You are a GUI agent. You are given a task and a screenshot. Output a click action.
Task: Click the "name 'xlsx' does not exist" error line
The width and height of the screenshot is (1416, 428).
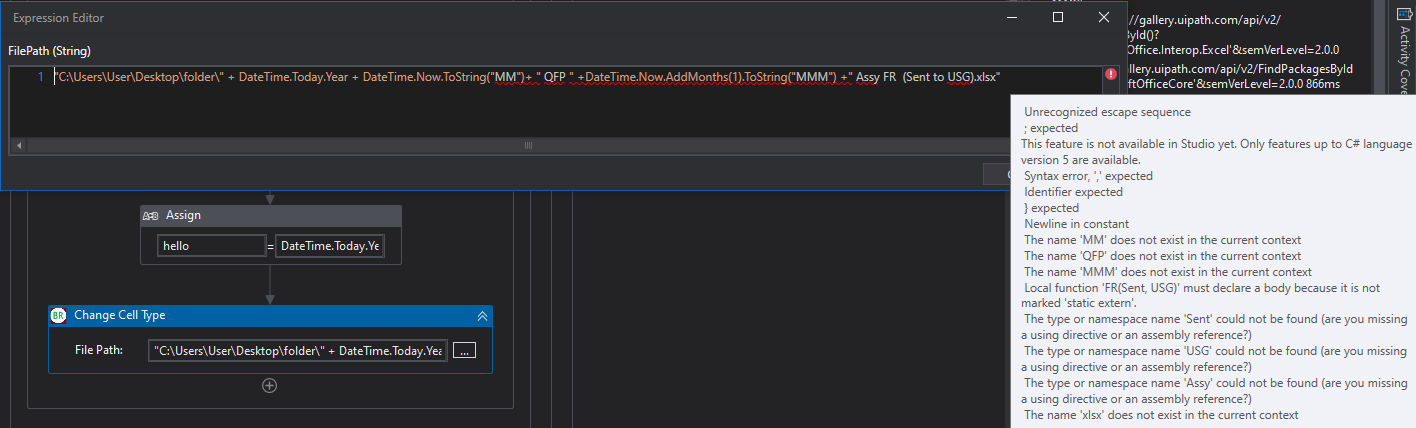[1161, 415]
